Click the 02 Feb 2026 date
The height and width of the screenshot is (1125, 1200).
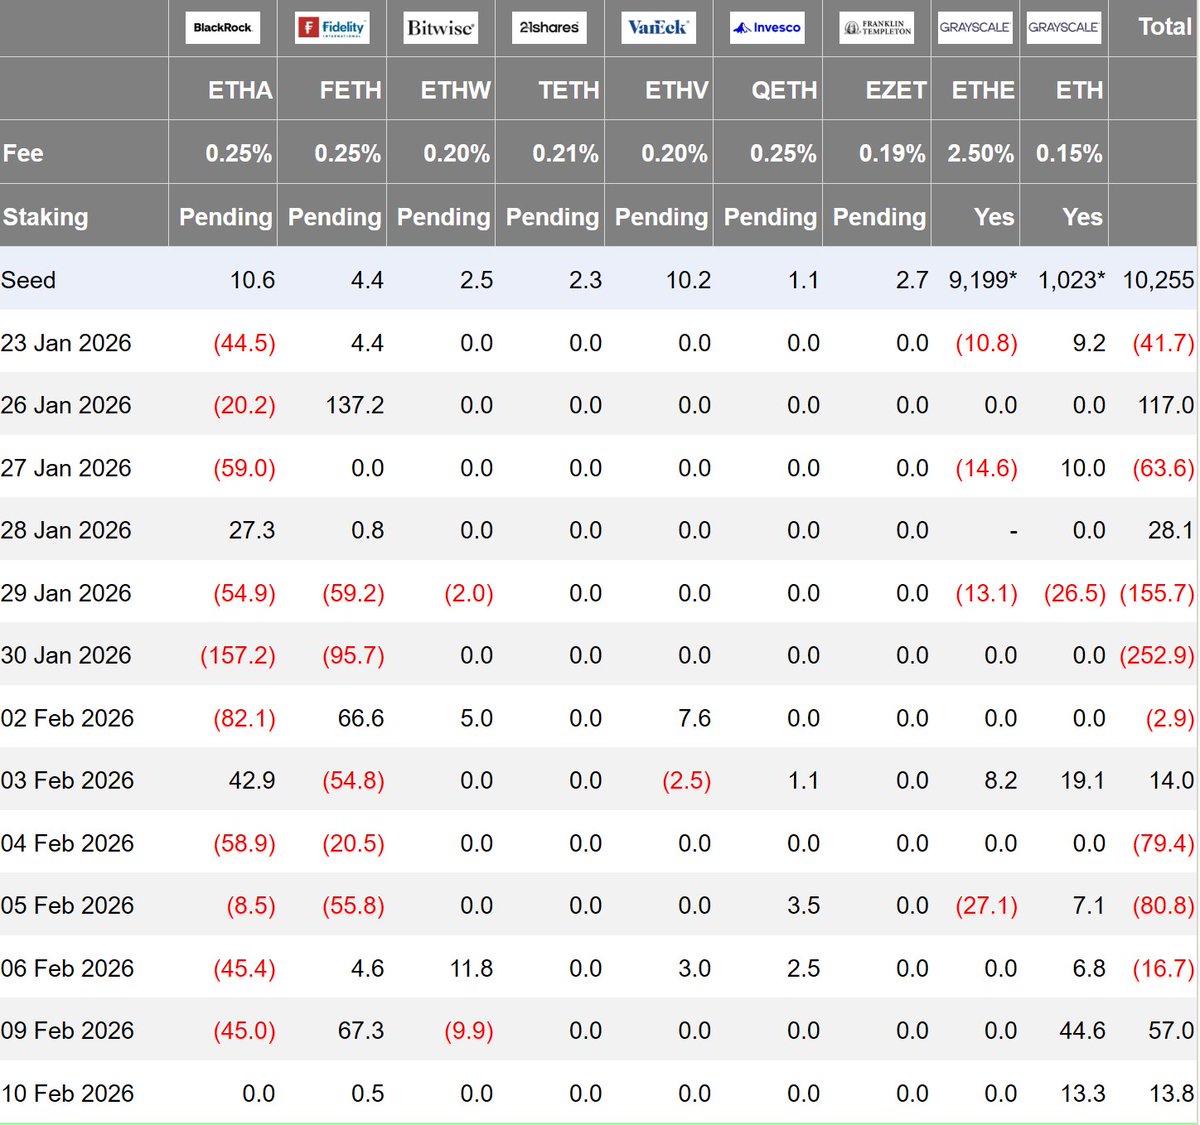67,718
